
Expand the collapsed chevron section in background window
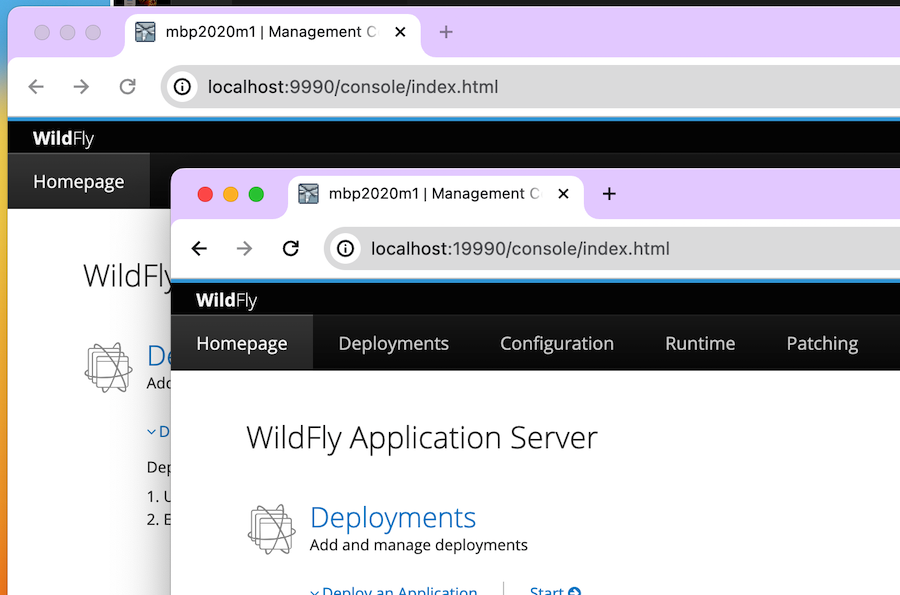coord(158,432)
